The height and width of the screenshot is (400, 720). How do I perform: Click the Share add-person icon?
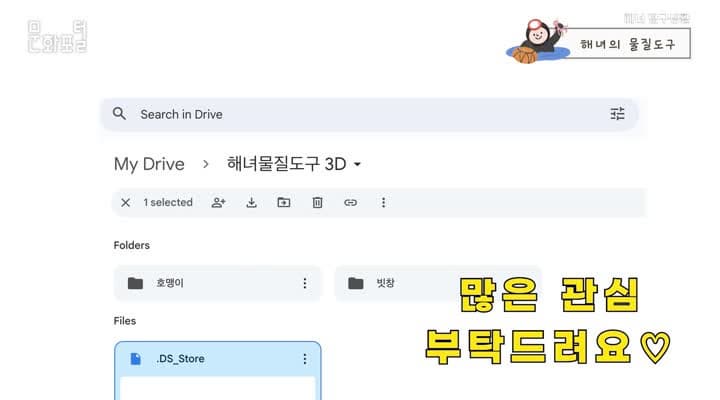pyautogui.click(x=219, y=203)
